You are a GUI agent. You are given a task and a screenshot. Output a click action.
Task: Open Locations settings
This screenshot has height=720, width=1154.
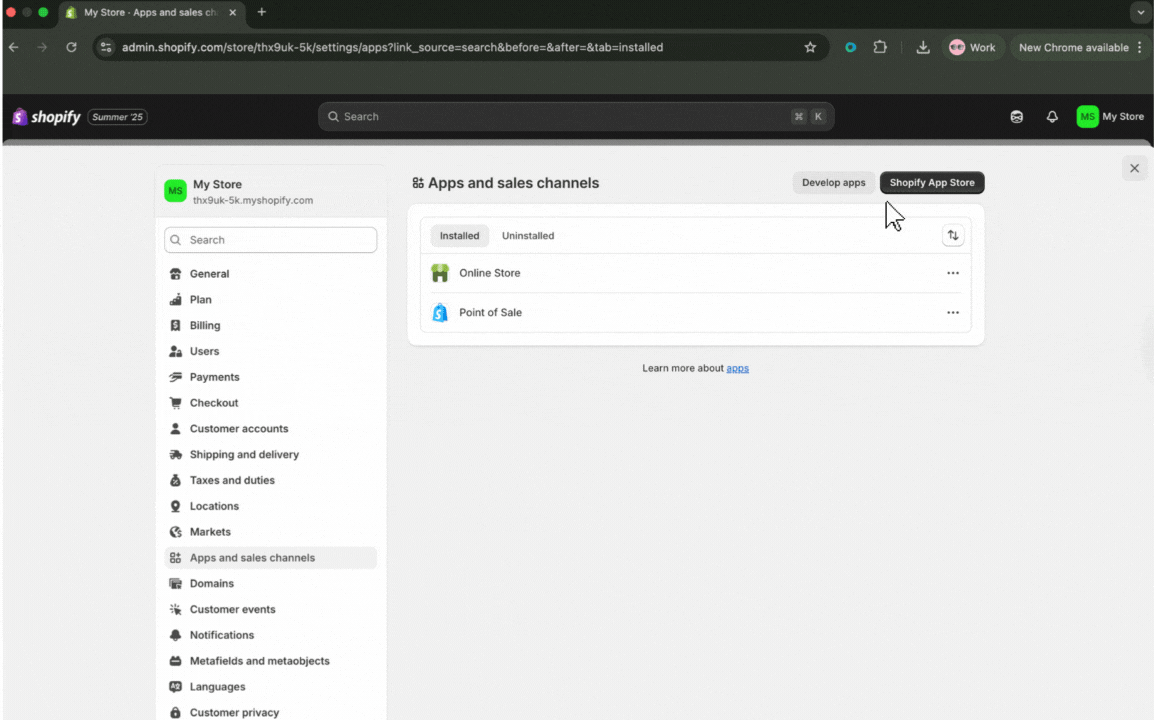(270, 506)
